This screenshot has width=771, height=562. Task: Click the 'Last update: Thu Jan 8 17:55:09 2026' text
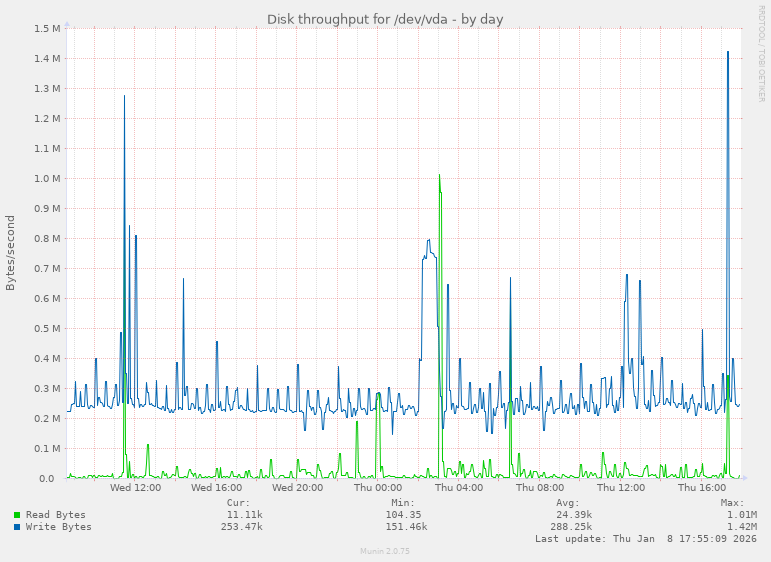(x=646, y=539)
